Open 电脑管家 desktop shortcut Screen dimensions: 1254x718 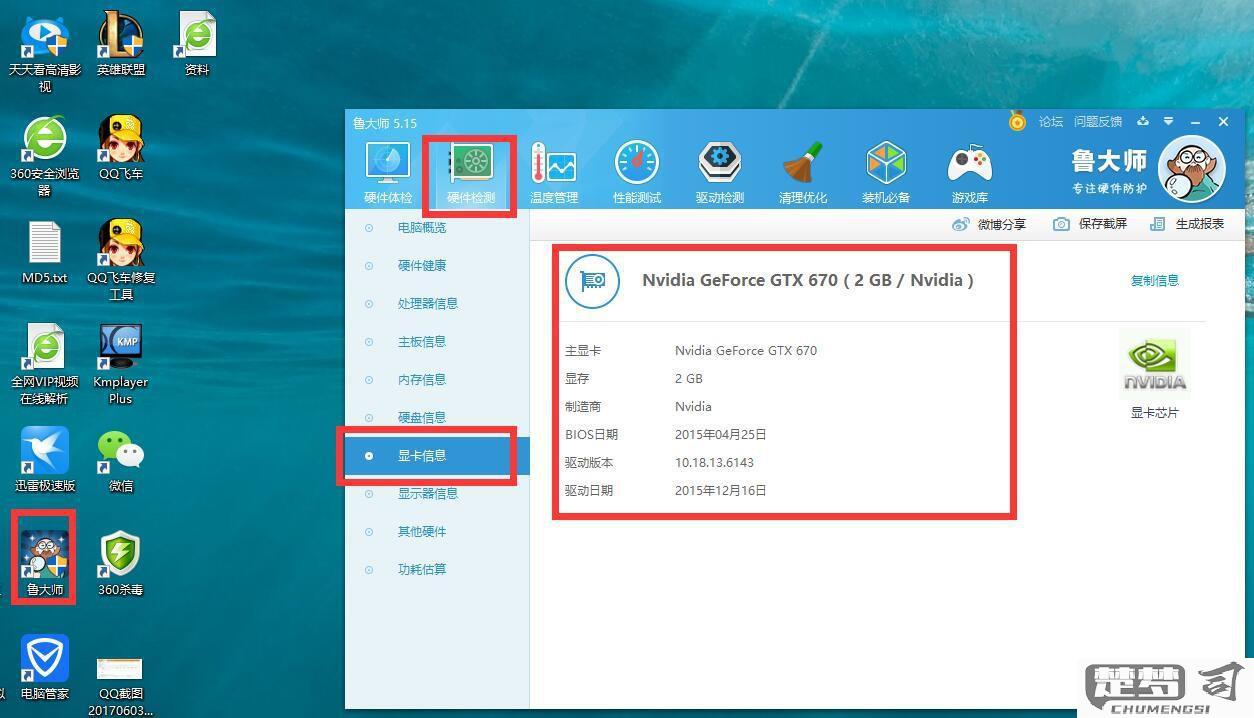[45, 668]
